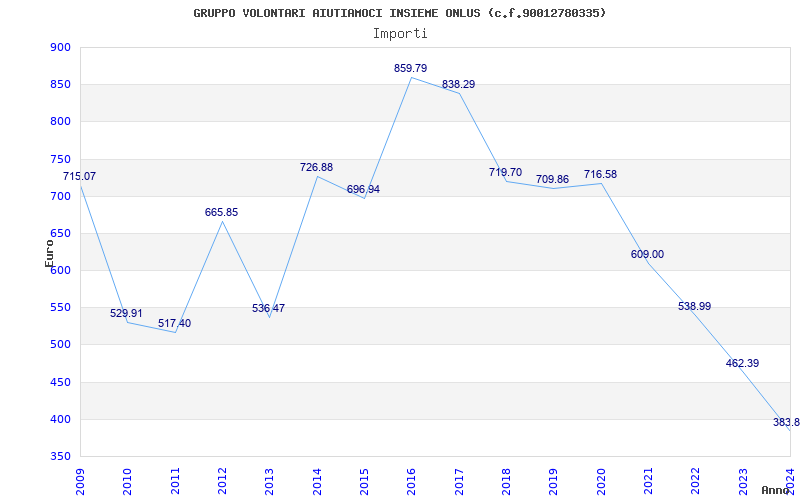Click the 517.40 data label

point(174,323)
